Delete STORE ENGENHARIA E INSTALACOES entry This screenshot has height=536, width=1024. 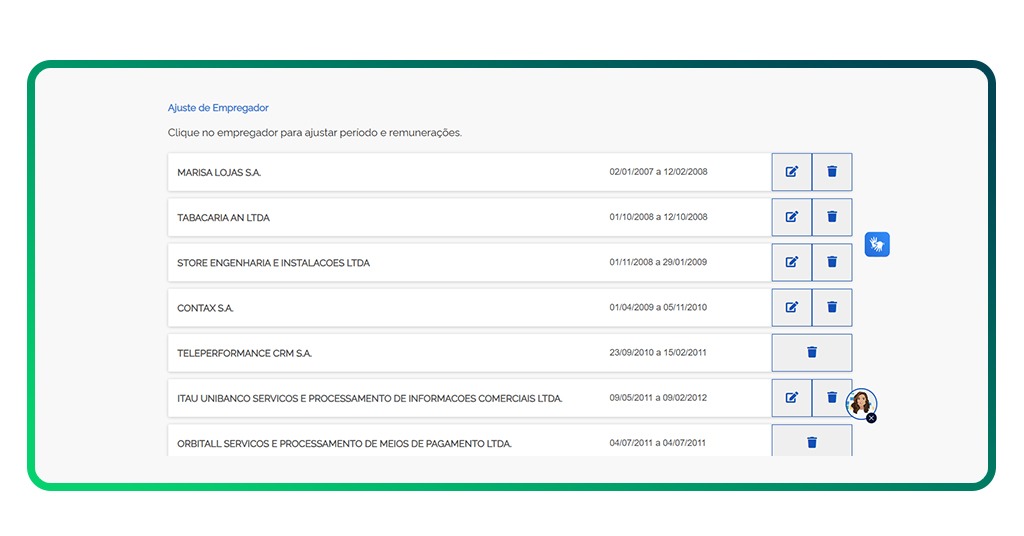(x=832, y=262)
